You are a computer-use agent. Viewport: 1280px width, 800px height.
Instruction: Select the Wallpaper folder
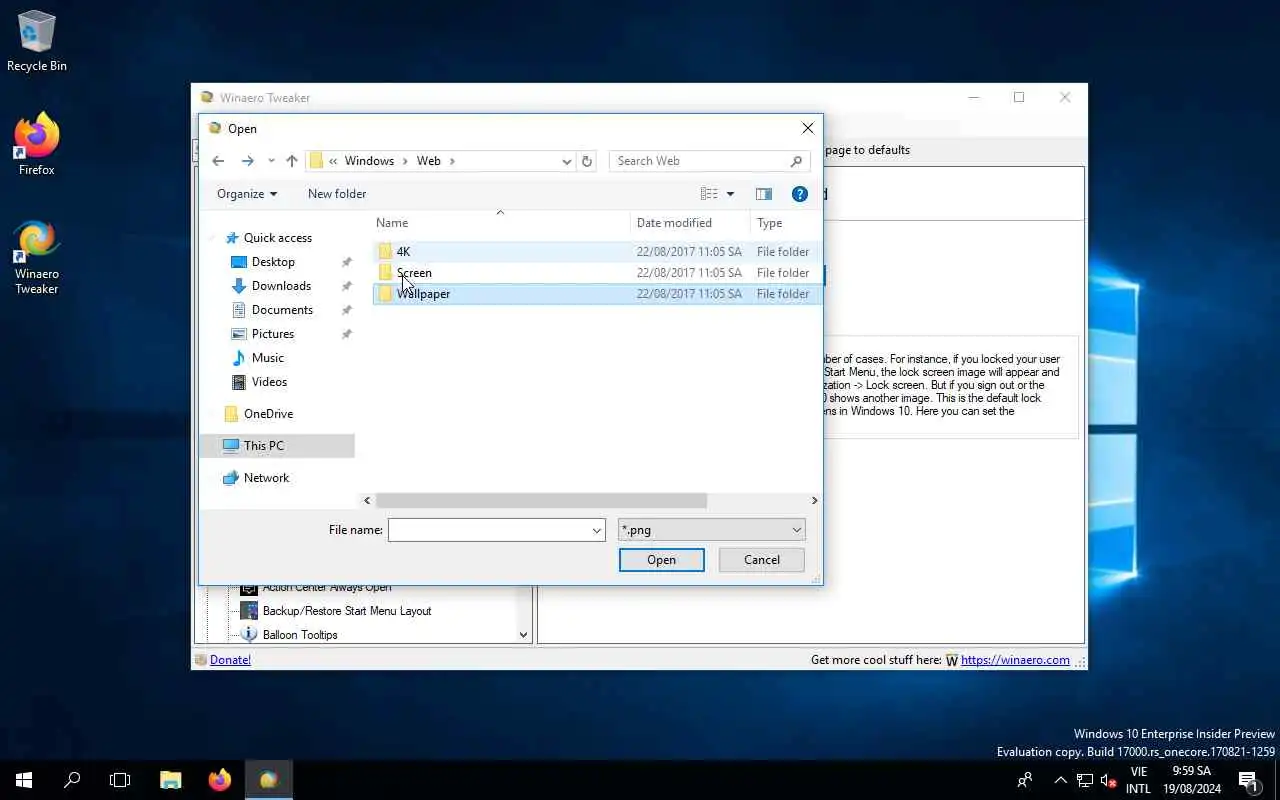point(597,294)
